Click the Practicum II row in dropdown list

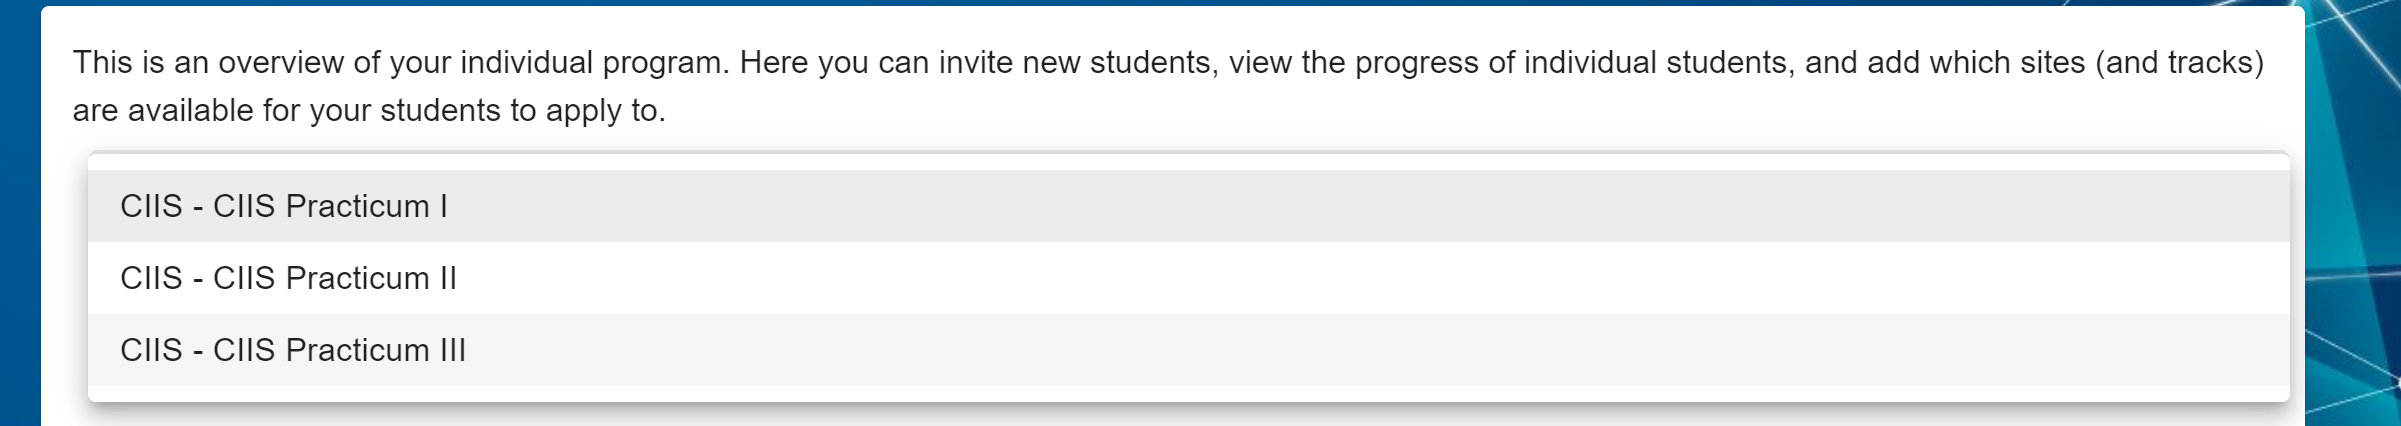[1188, 278]
